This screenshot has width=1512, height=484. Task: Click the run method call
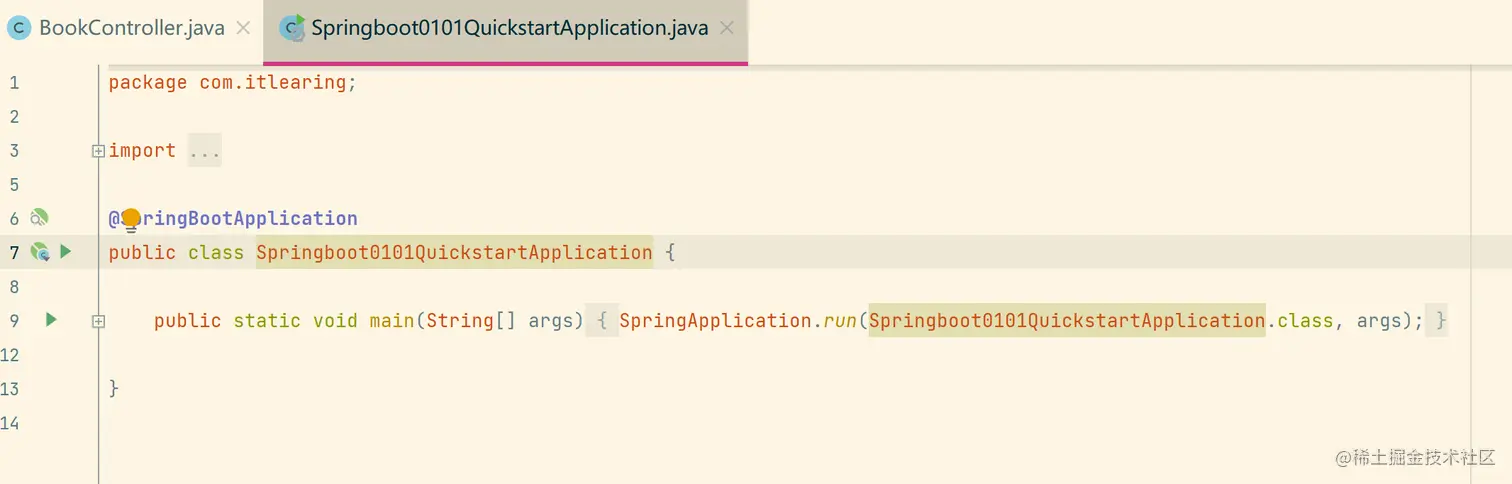point(840,321)
